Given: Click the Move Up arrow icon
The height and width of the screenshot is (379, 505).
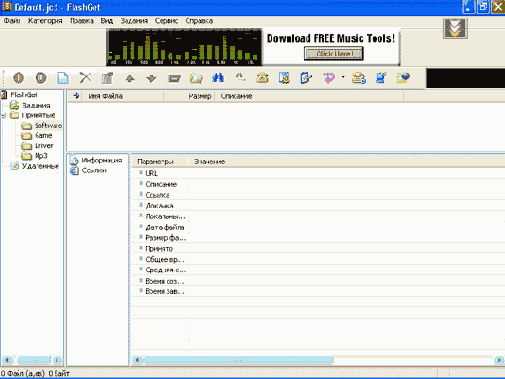Looking at the screenshot, I should [x=130, y=79].
